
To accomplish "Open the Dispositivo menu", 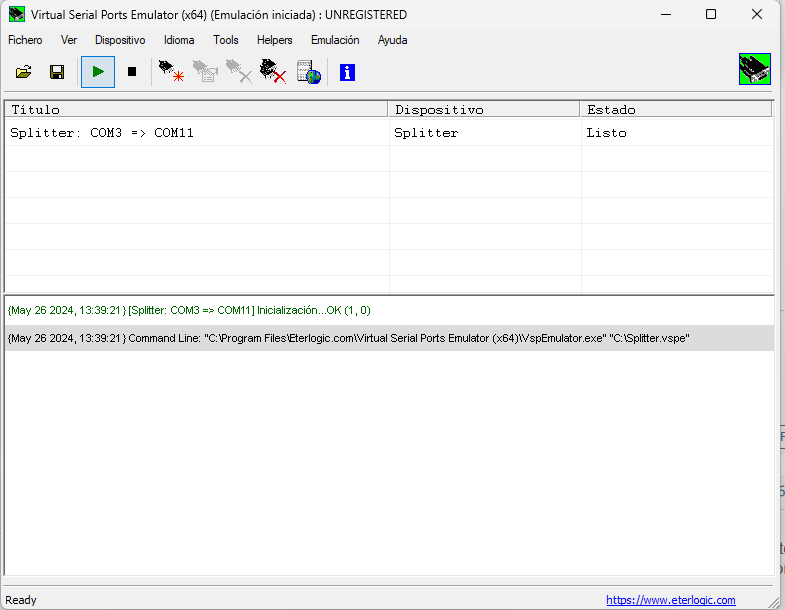I will [x=120, y=40].
